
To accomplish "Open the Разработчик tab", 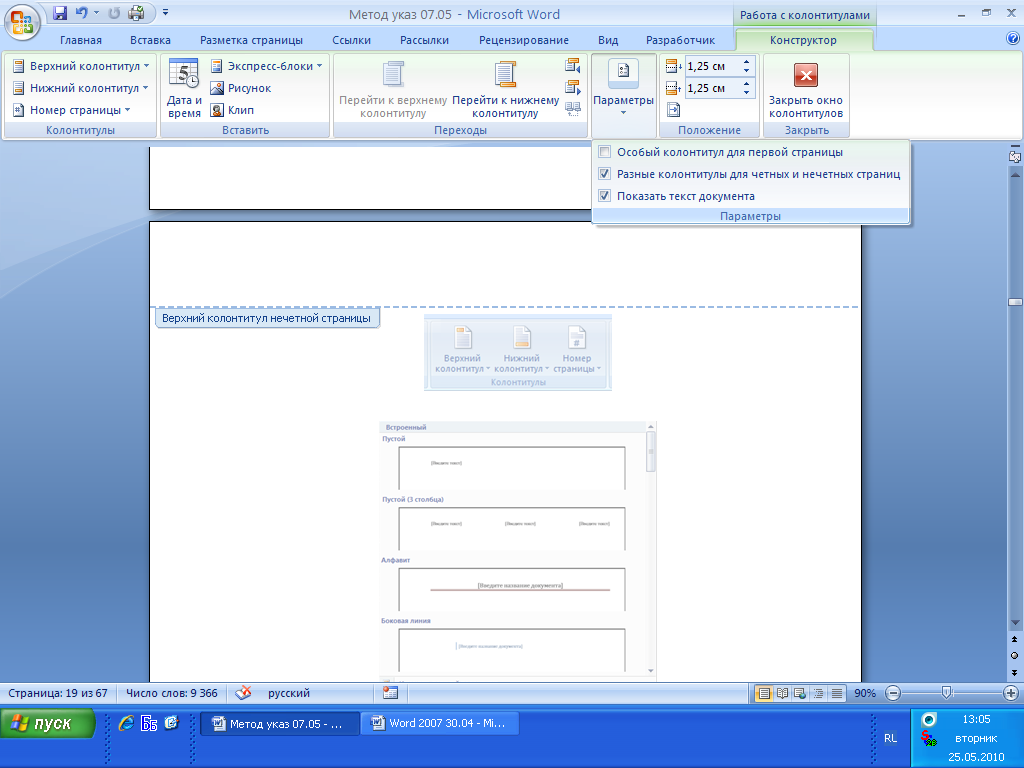I will 680,40.
